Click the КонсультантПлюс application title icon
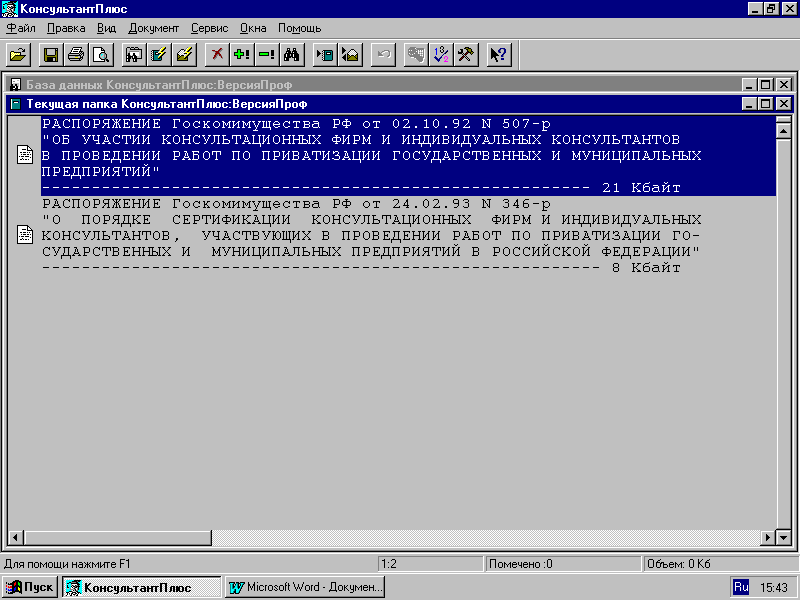 click(10, 9)
